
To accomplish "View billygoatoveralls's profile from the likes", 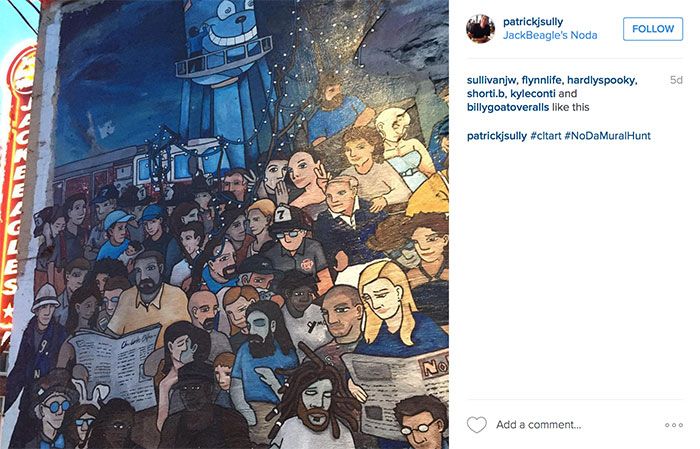I will tap(508, 107).
